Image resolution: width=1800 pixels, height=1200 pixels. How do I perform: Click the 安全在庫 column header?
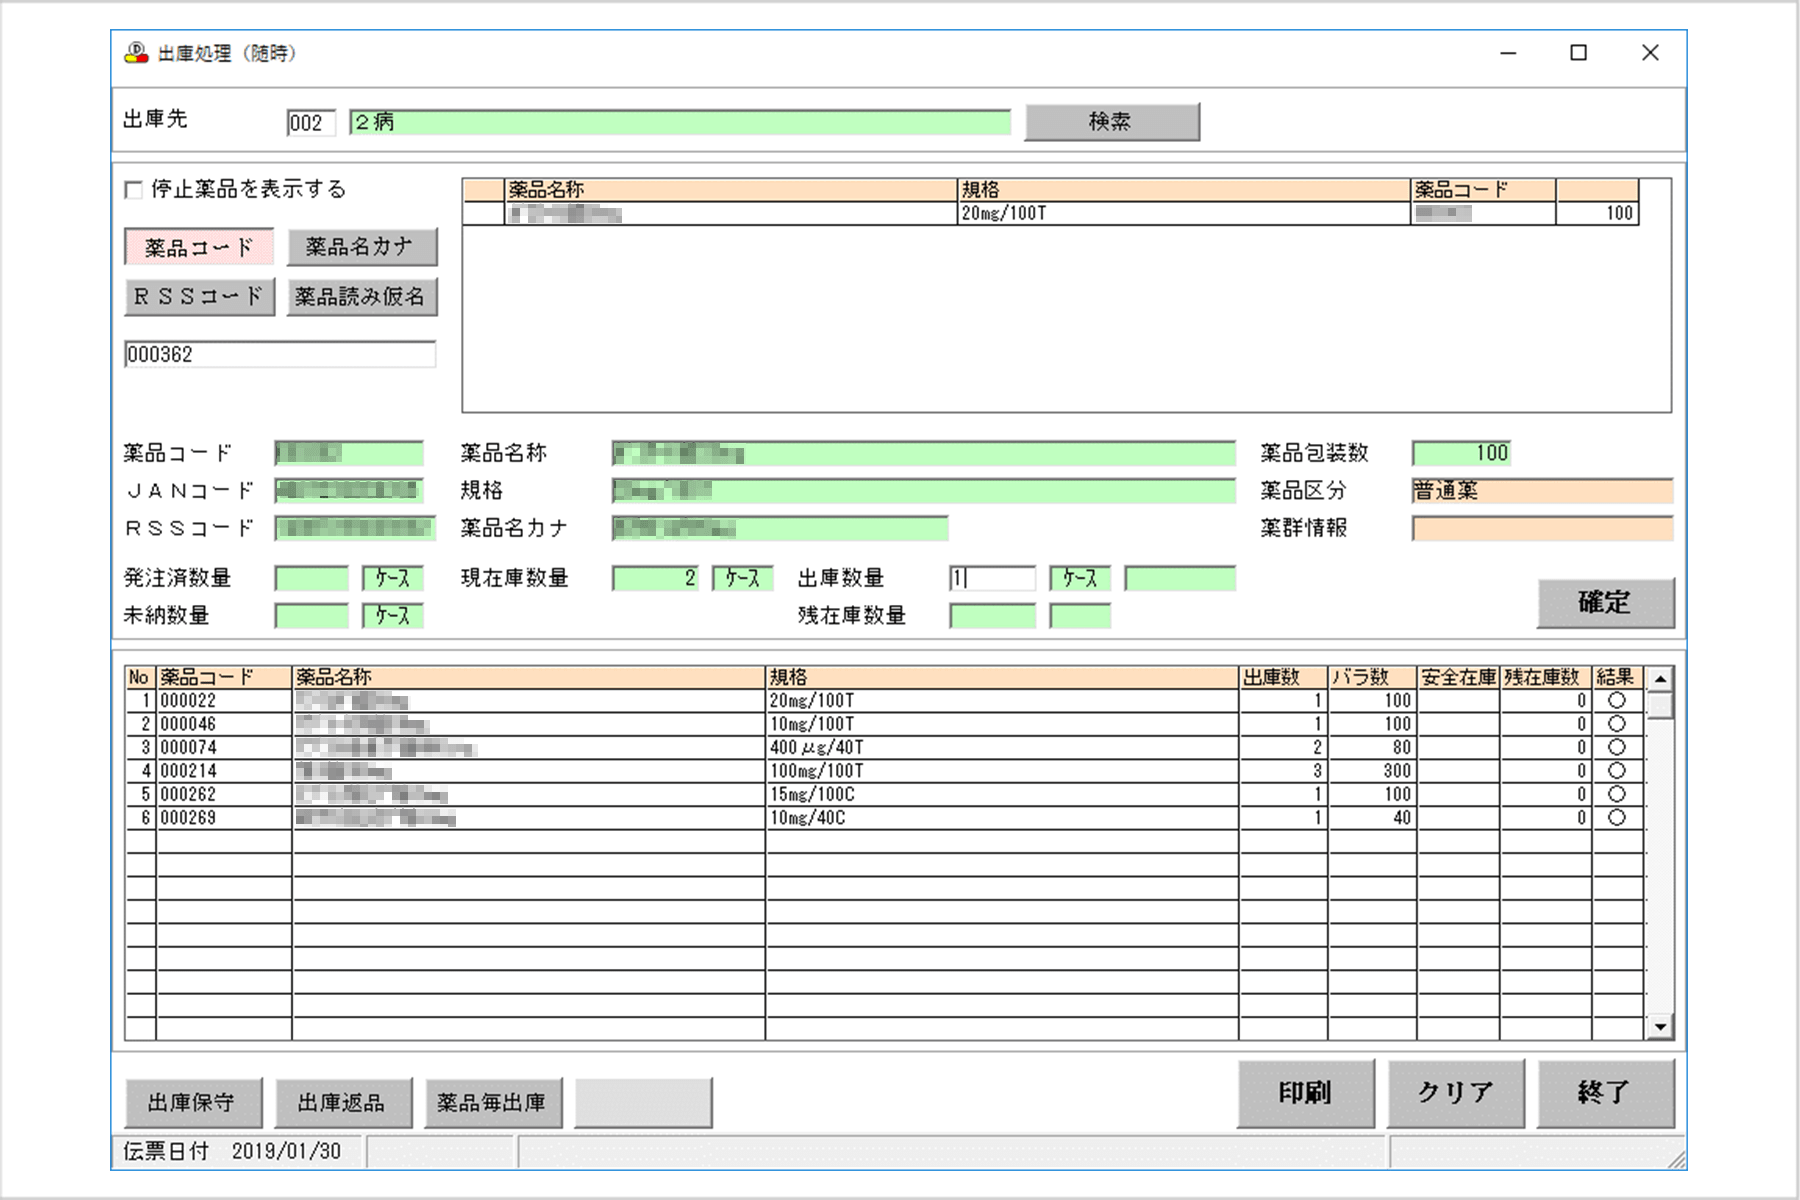point(1458,678)
